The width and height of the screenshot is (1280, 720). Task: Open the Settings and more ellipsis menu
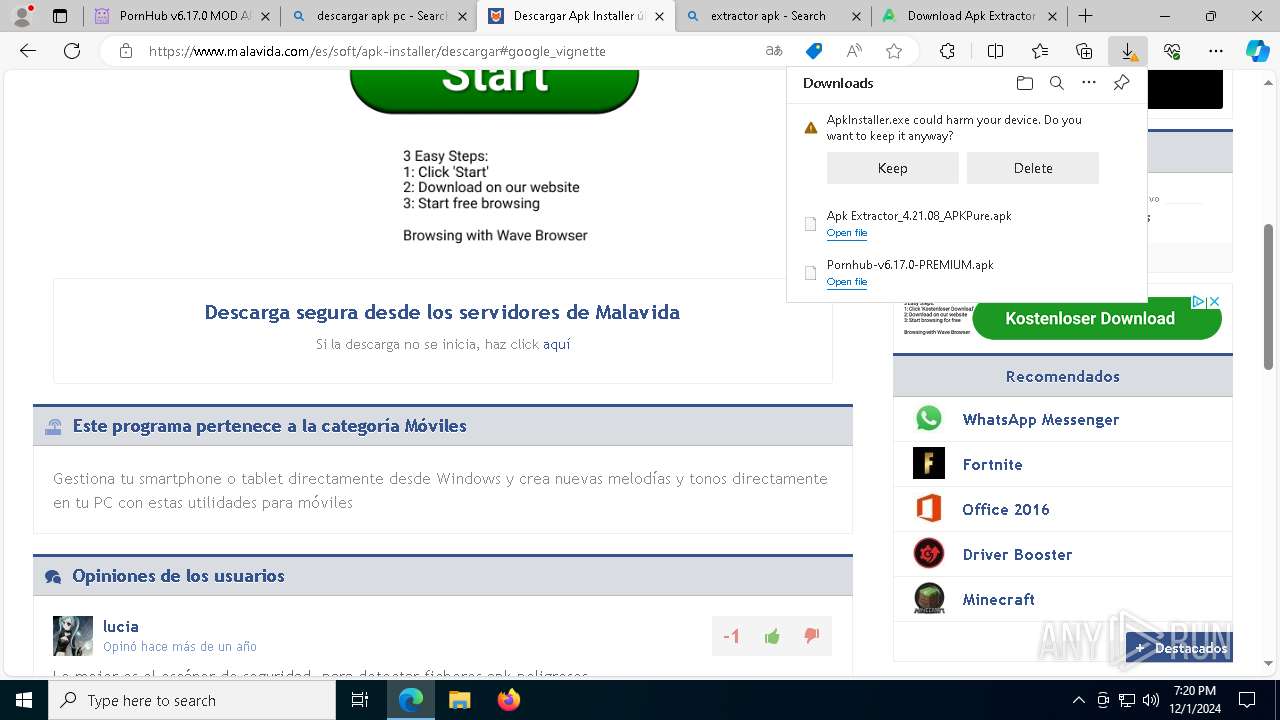pos(1216,51)
